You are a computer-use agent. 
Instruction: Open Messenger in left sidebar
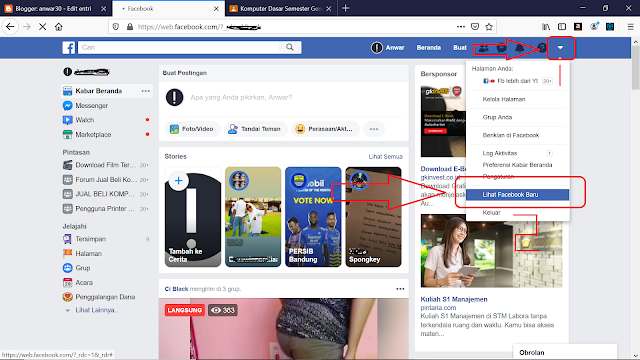(x=91, y=106)
